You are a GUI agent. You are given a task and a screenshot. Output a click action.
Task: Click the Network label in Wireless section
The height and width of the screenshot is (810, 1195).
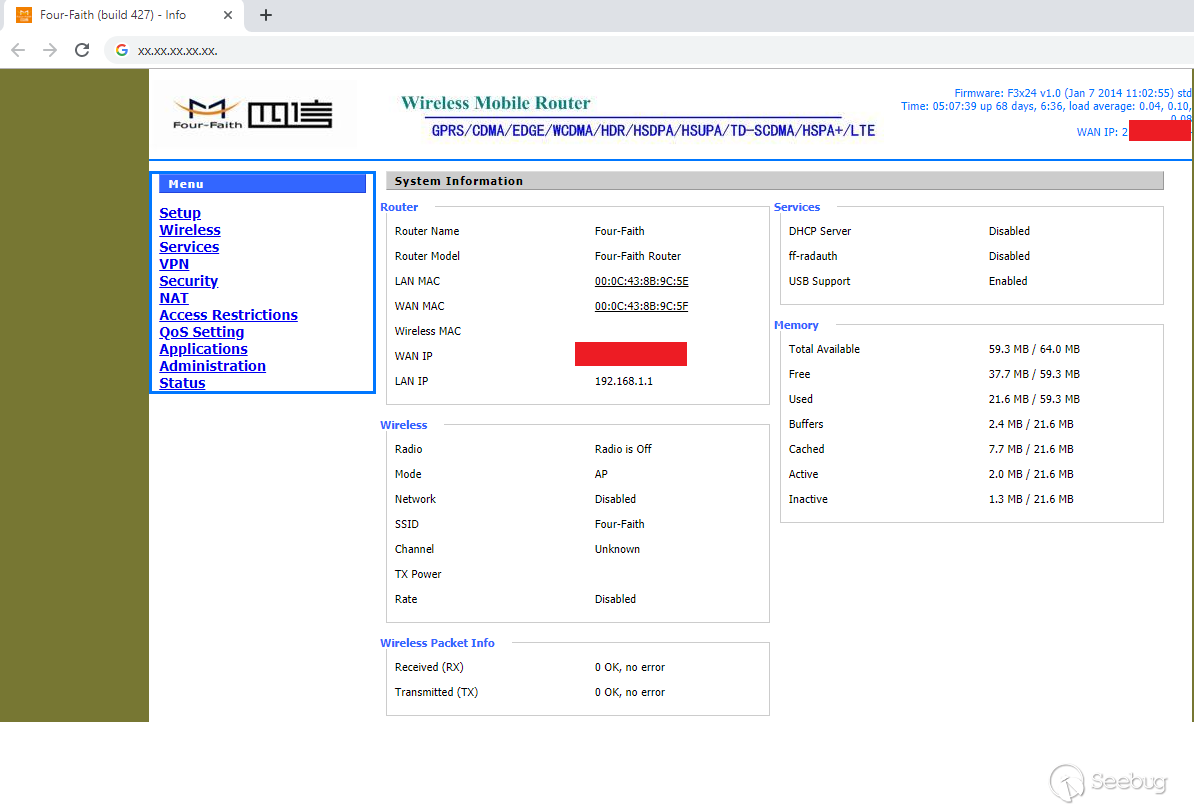click(x=415, y=499)
